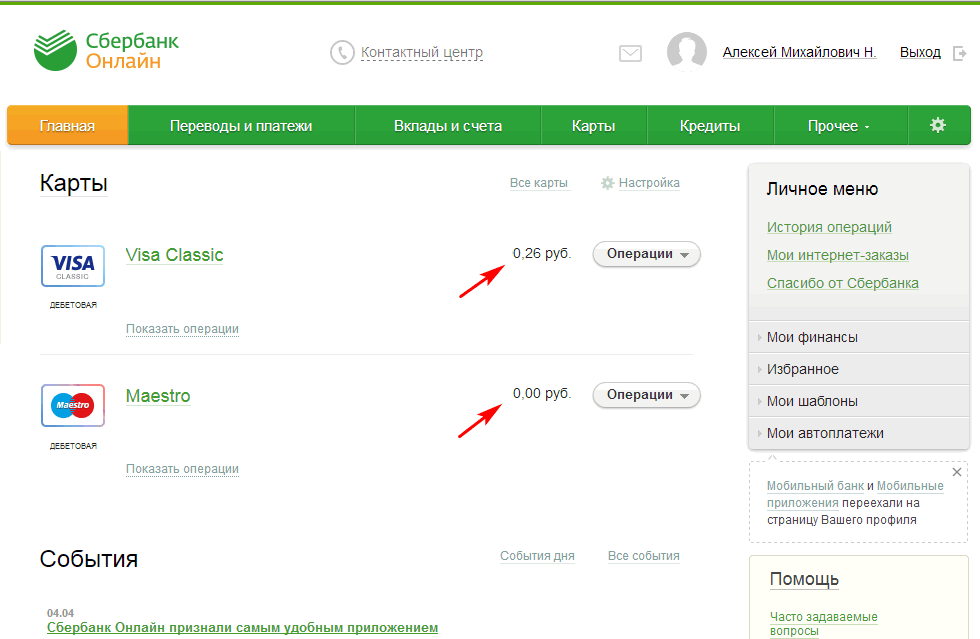Viewport: 980px width, 639px height.
Task: Click the Visa Classic card image
Action: coord(73,266)
